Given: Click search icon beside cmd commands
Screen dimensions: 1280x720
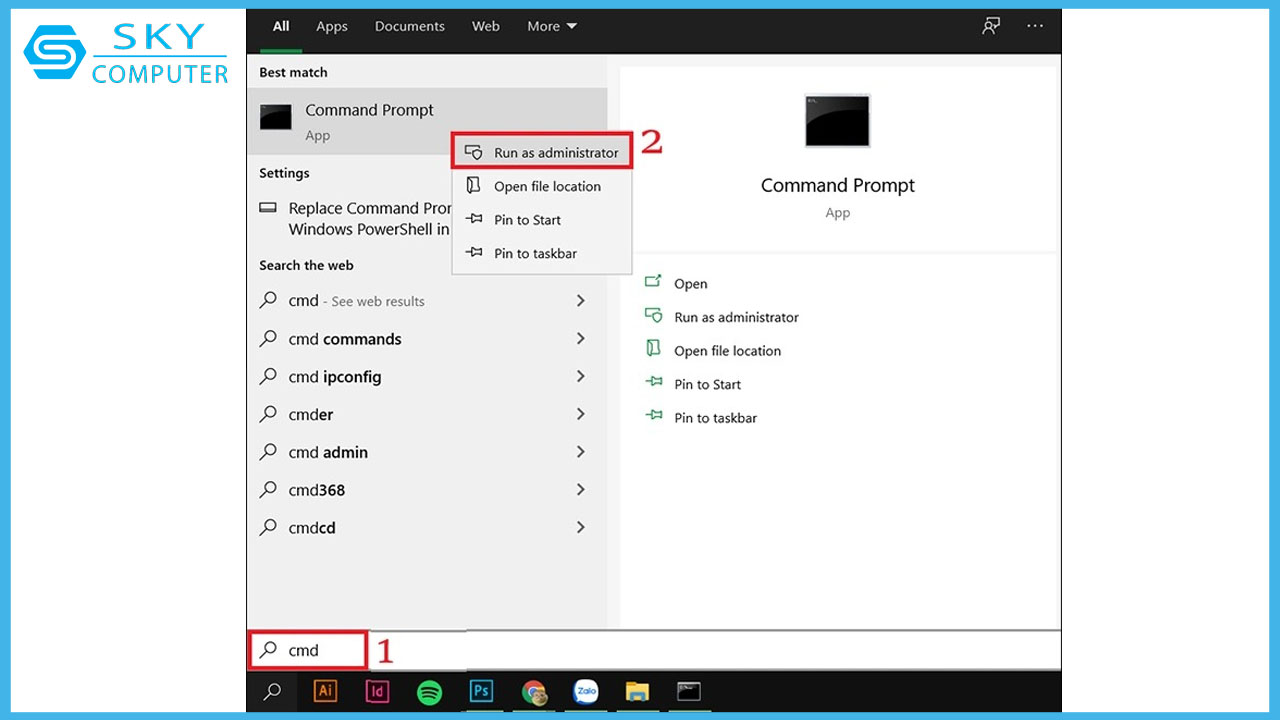Looking at the screenshot, I should tap(268, 338).
